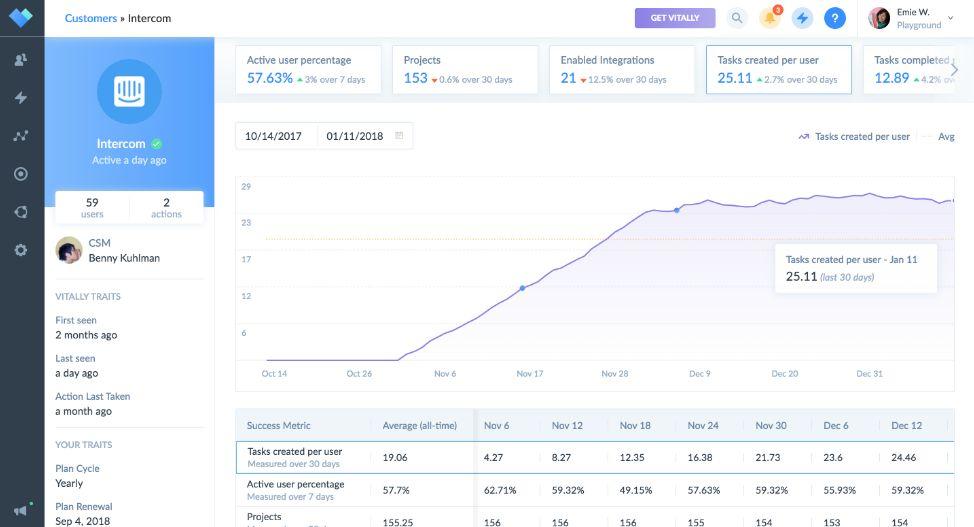Click the blue lightning quick actions icon
Viewport: 974px width, 527px height.
coord(802,18)
